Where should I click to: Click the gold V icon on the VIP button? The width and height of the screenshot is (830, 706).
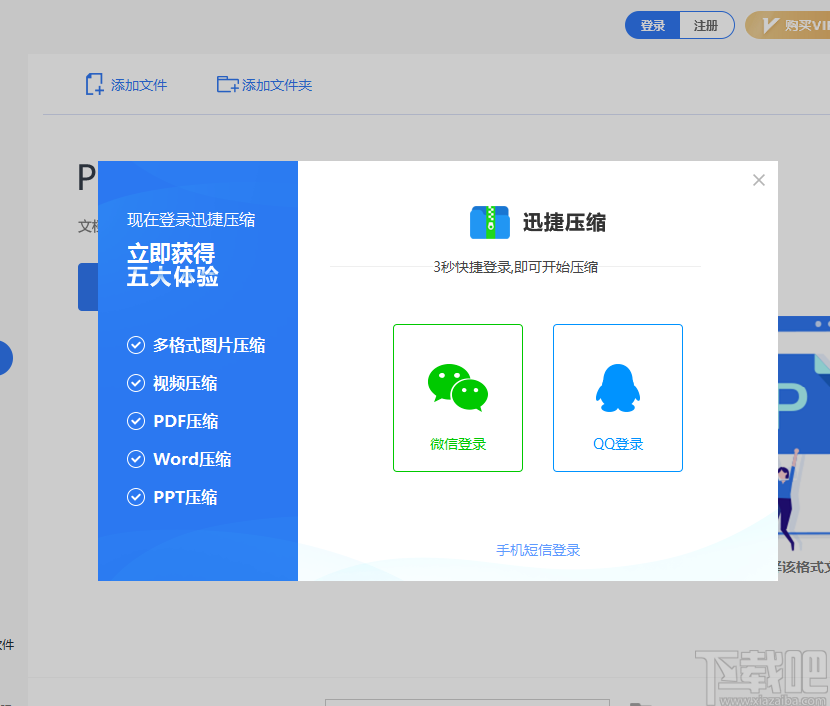tap(770, 25)
